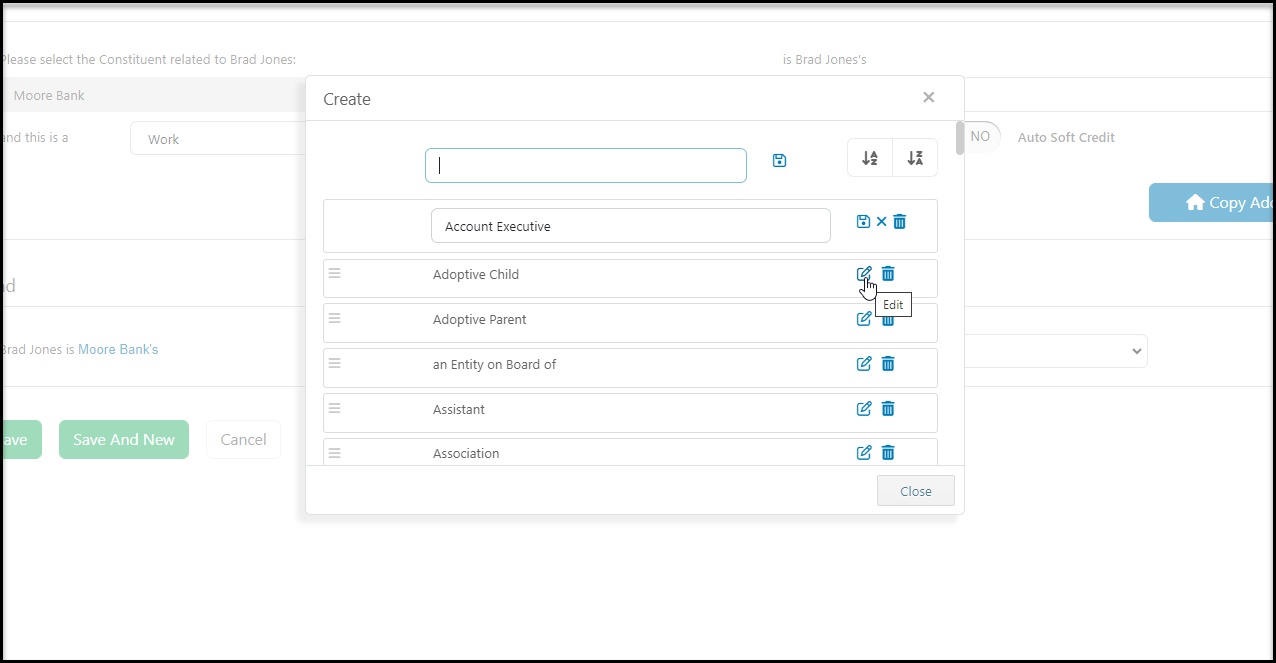
Task: Click Save And New button
Action: (x=124, y=439)
